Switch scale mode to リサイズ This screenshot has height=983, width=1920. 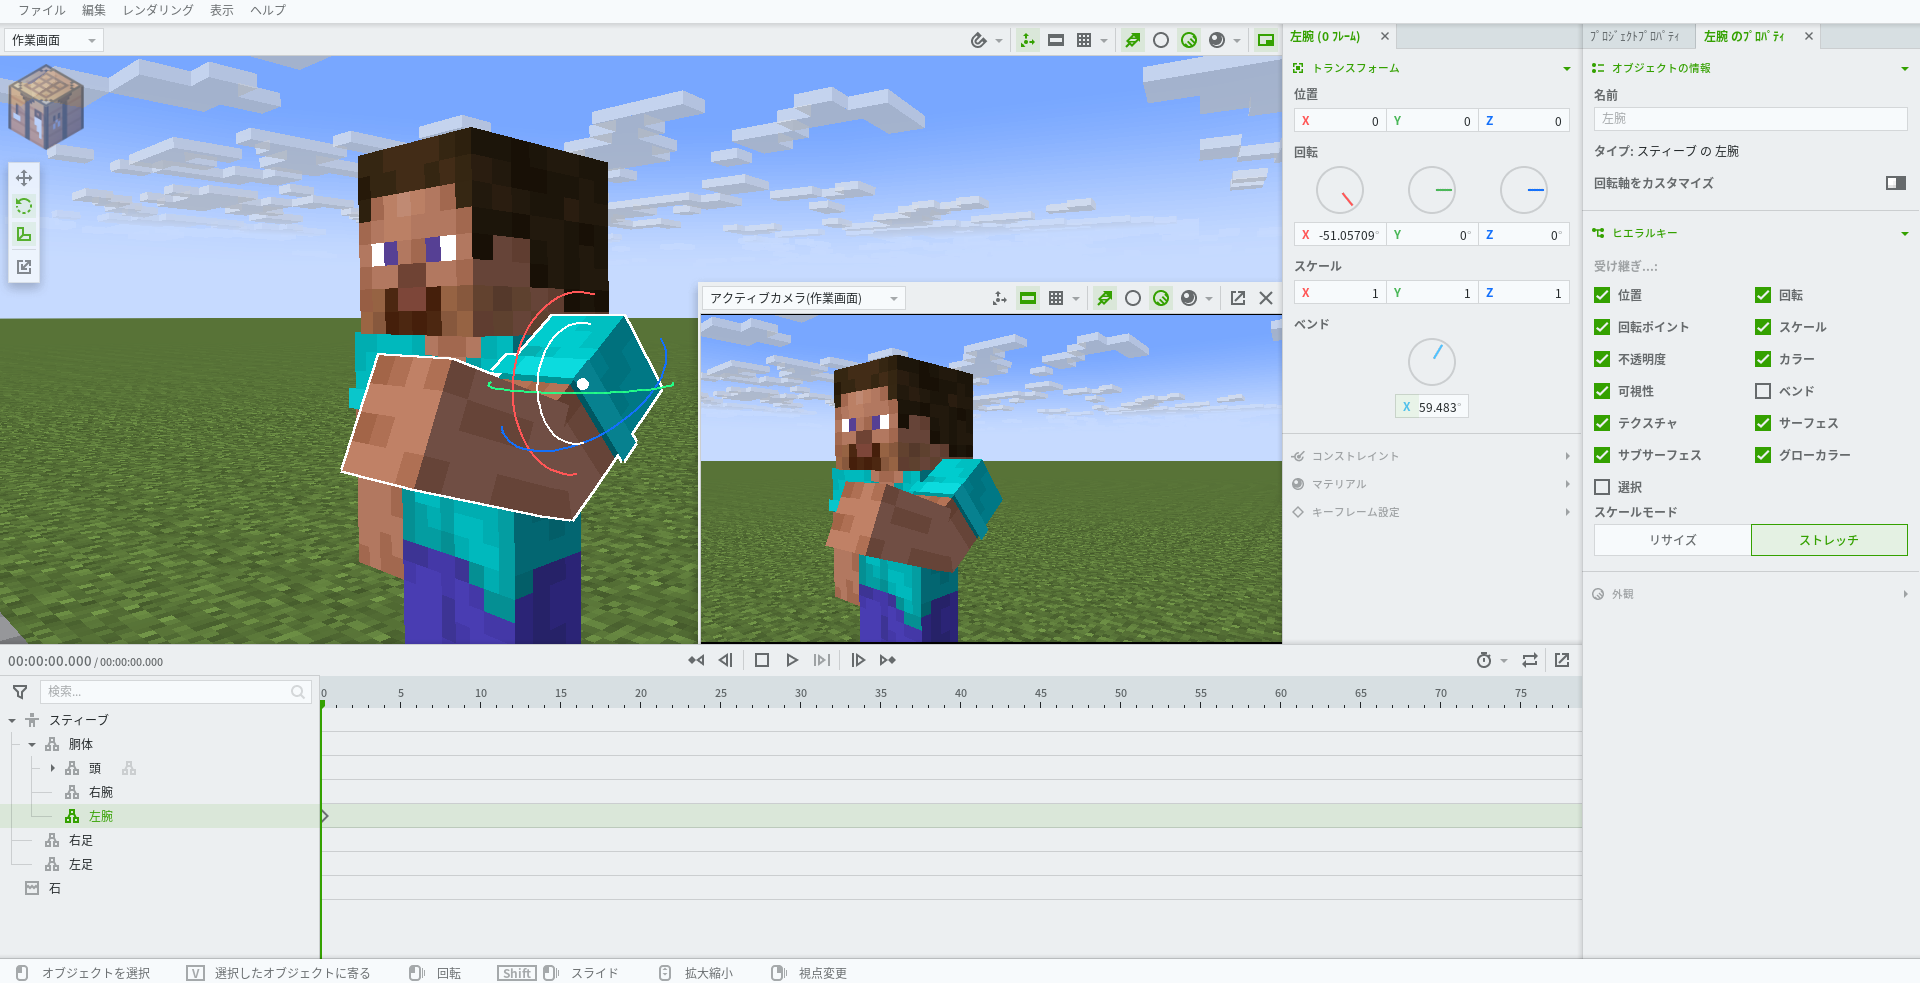[1670, 540]
